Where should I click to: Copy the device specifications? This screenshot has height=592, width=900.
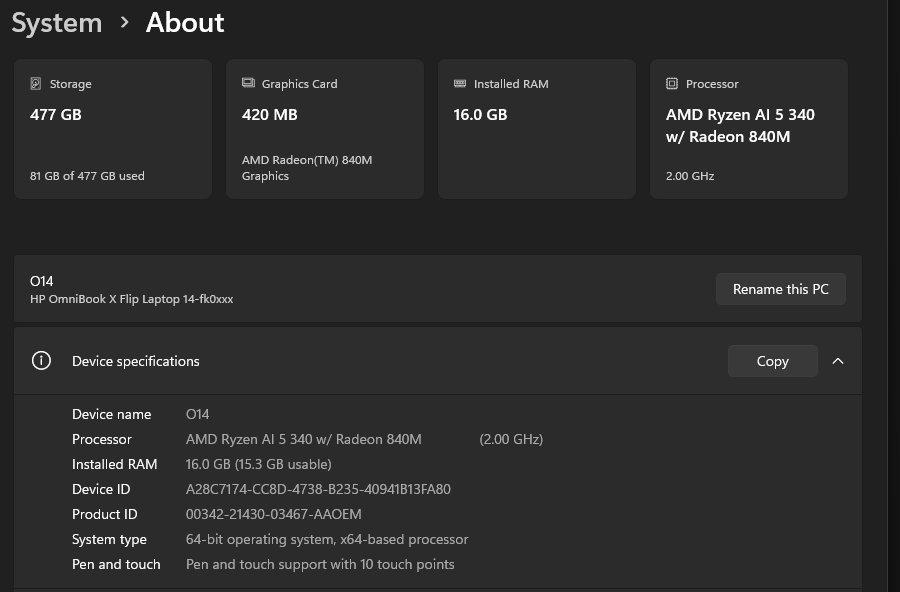(772, 361)
